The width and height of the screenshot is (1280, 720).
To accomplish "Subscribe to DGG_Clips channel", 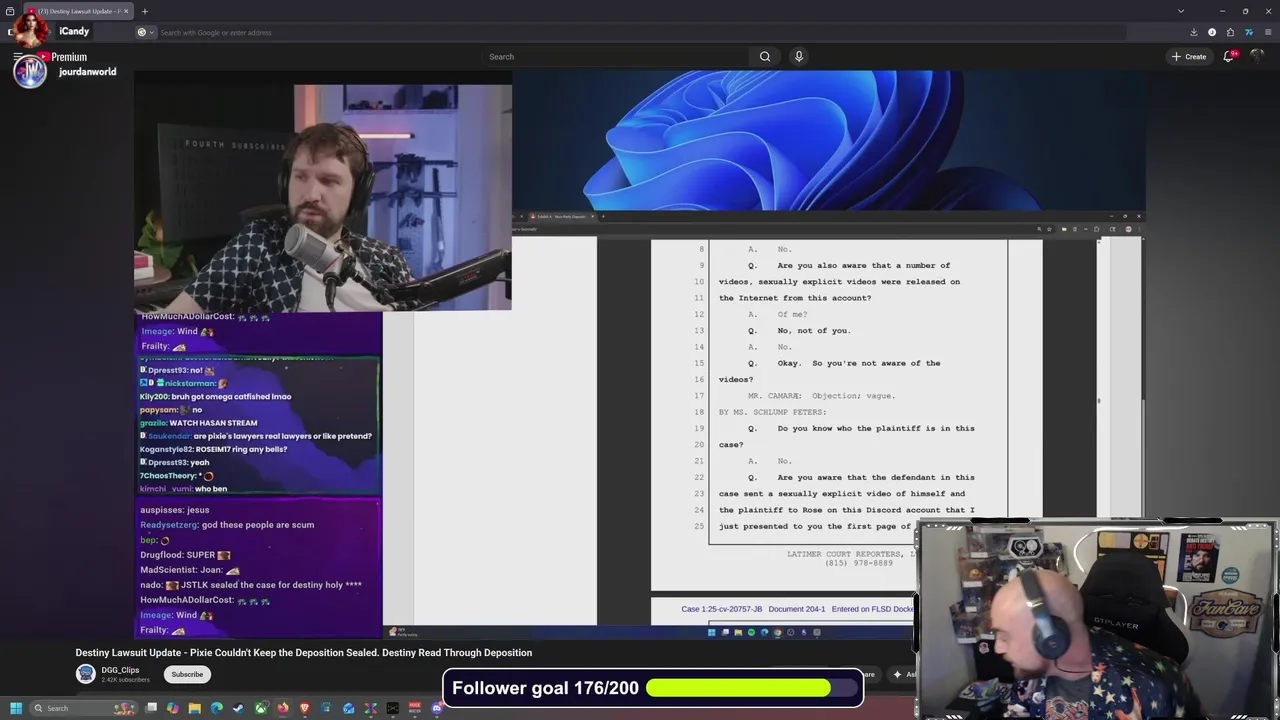I will 187,674.
